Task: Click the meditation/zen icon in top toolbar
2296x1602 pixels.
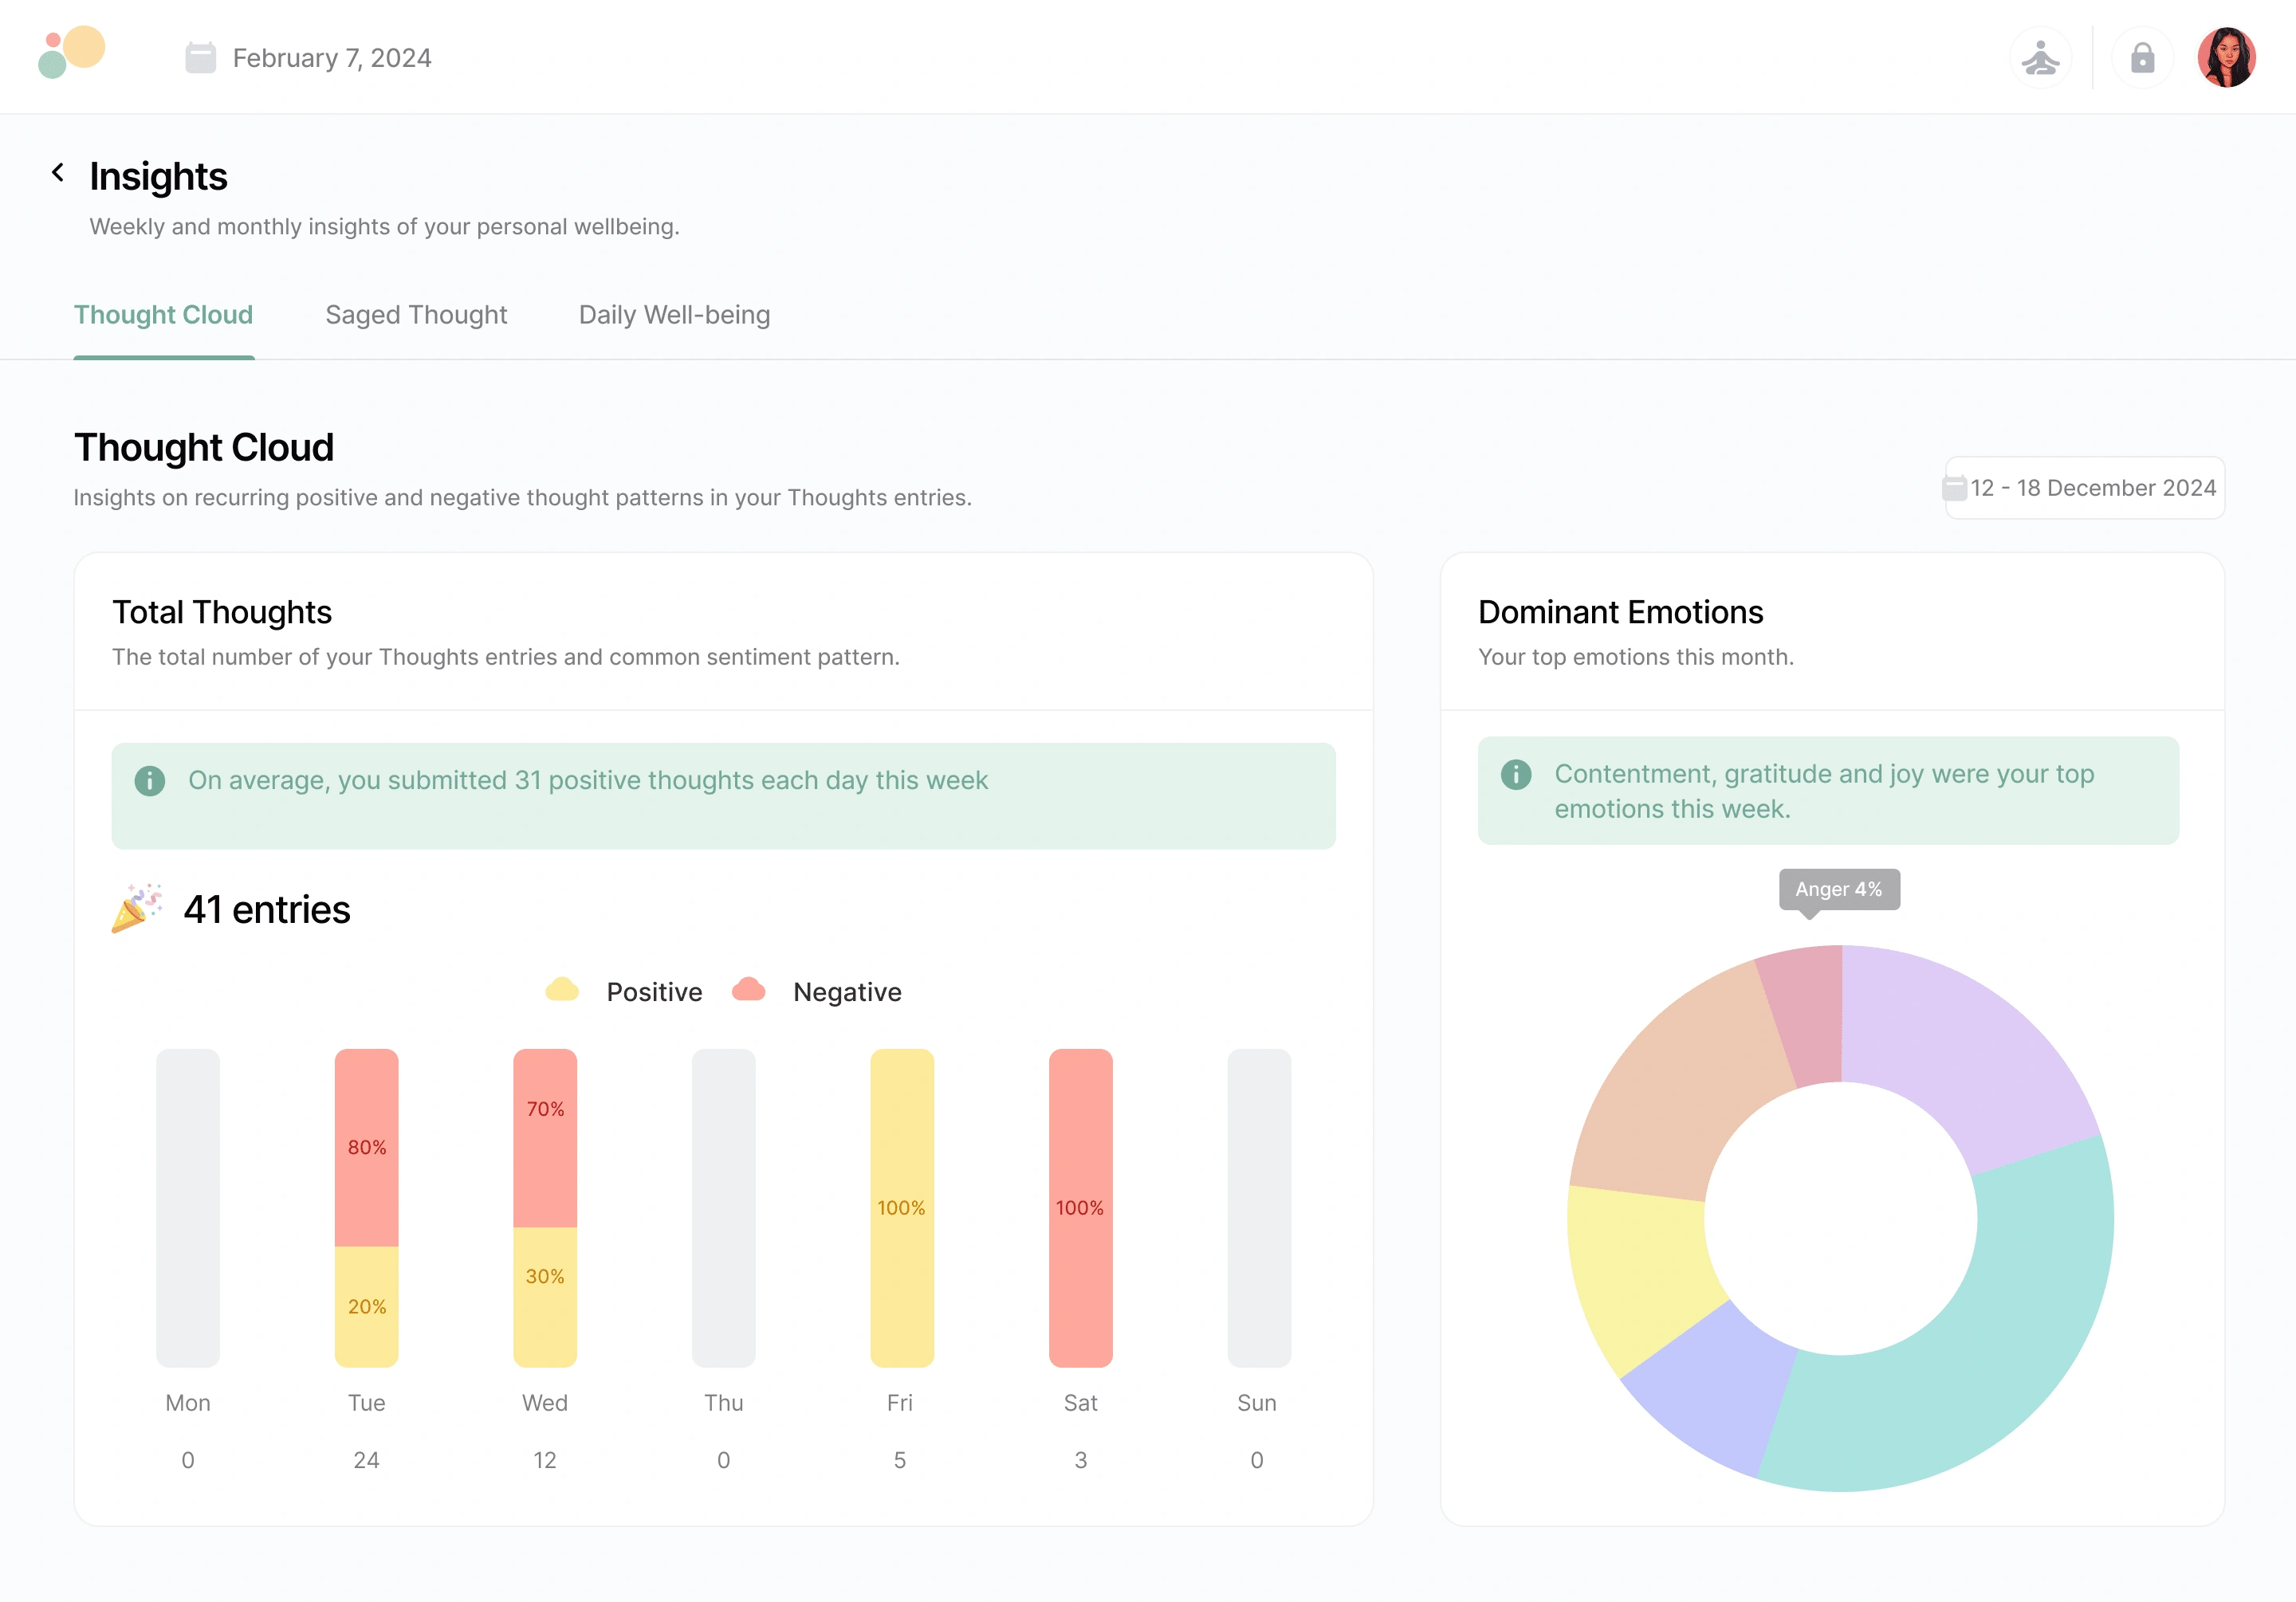Action: tap(2043, 57)
